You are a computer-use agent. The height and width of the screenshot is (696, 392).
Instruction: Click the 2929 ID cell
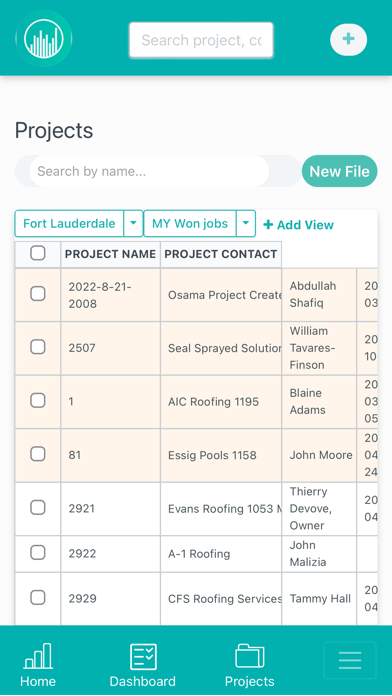pyautogui.click(x=111, y=599)
